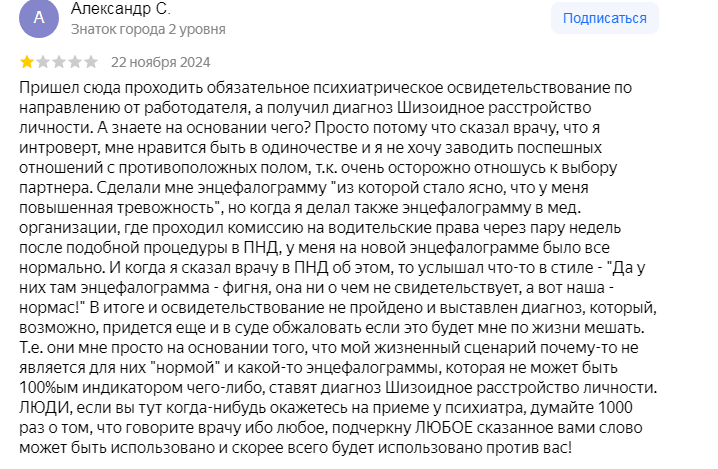Screen dimensions: 718x469
Task: Click the second gray rating star
Action: [x=43, y=62]
